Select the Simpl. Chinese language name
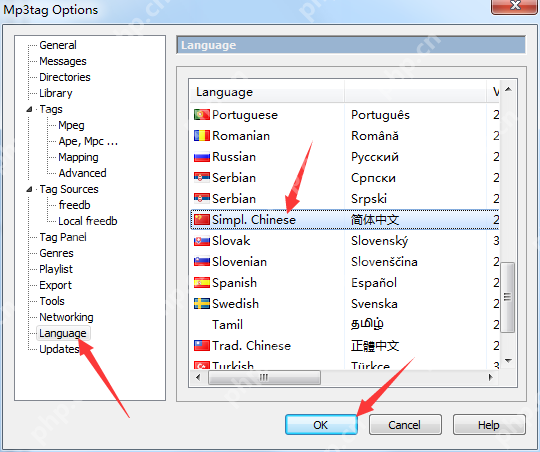 point(254,220)
